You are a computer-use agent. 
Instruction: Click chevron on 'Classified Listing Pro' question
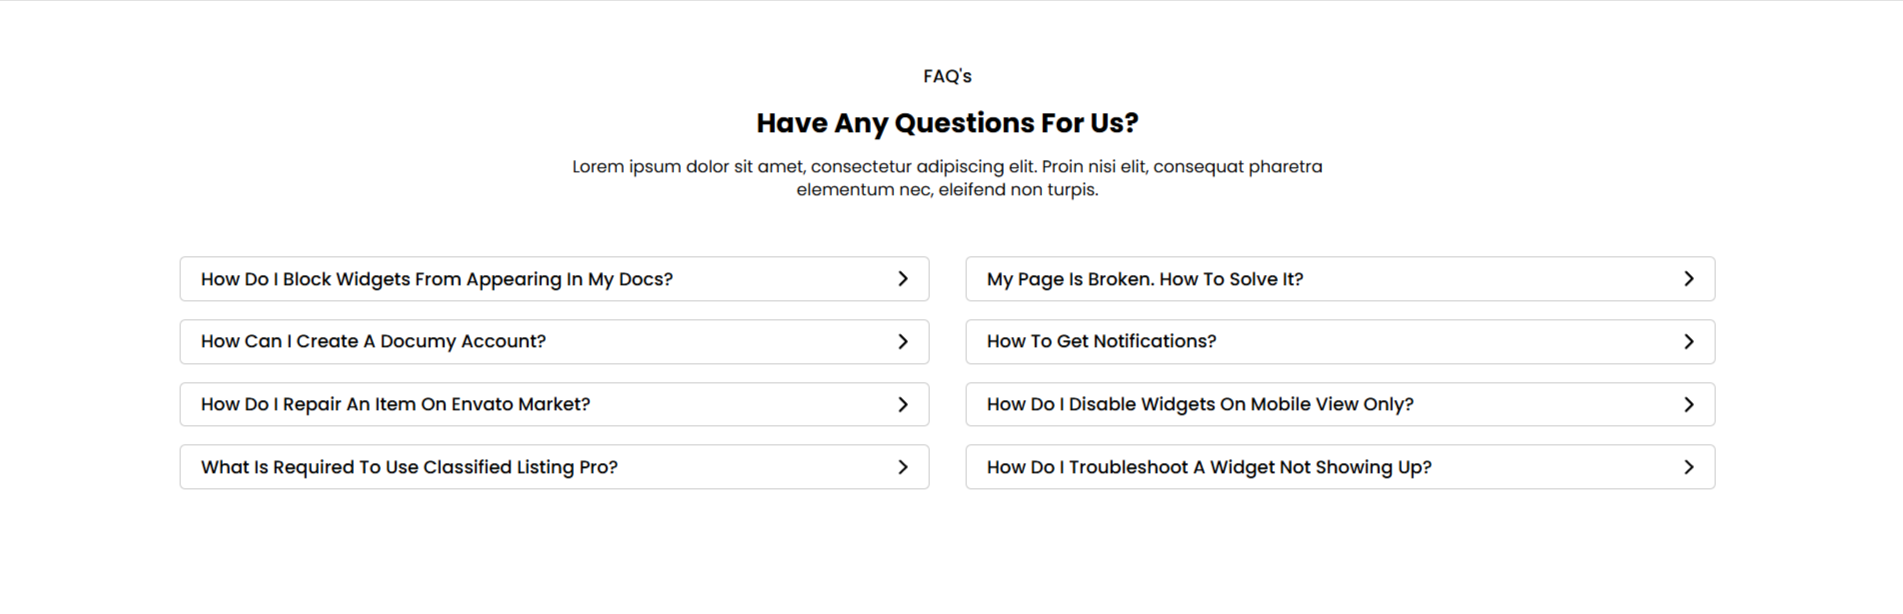pyautogui.click(x=903, y=467)
